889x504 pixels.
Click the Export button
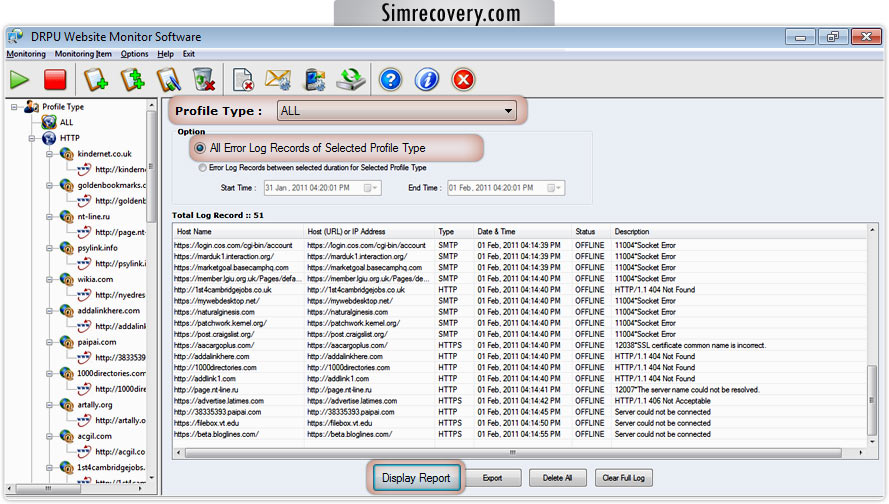click(x=492, y=478)
